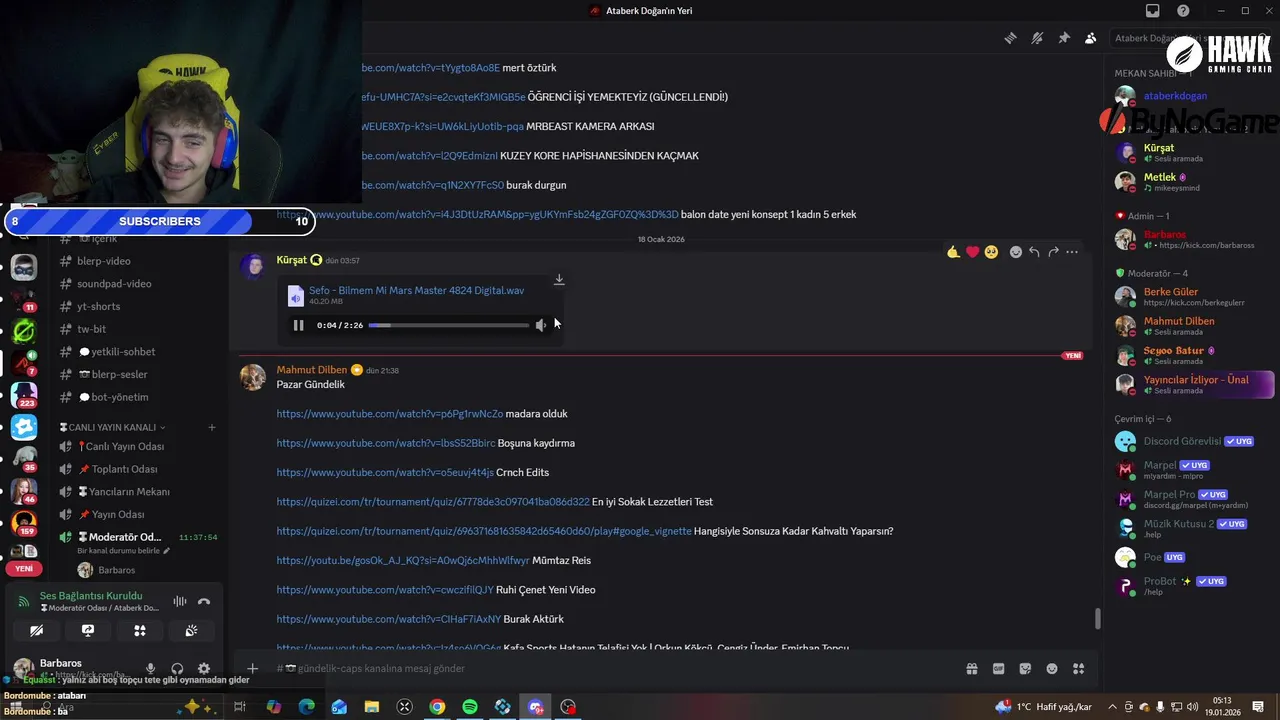
Task: Open the Crnch Edits YouTube link
Action: click(385, 472)
